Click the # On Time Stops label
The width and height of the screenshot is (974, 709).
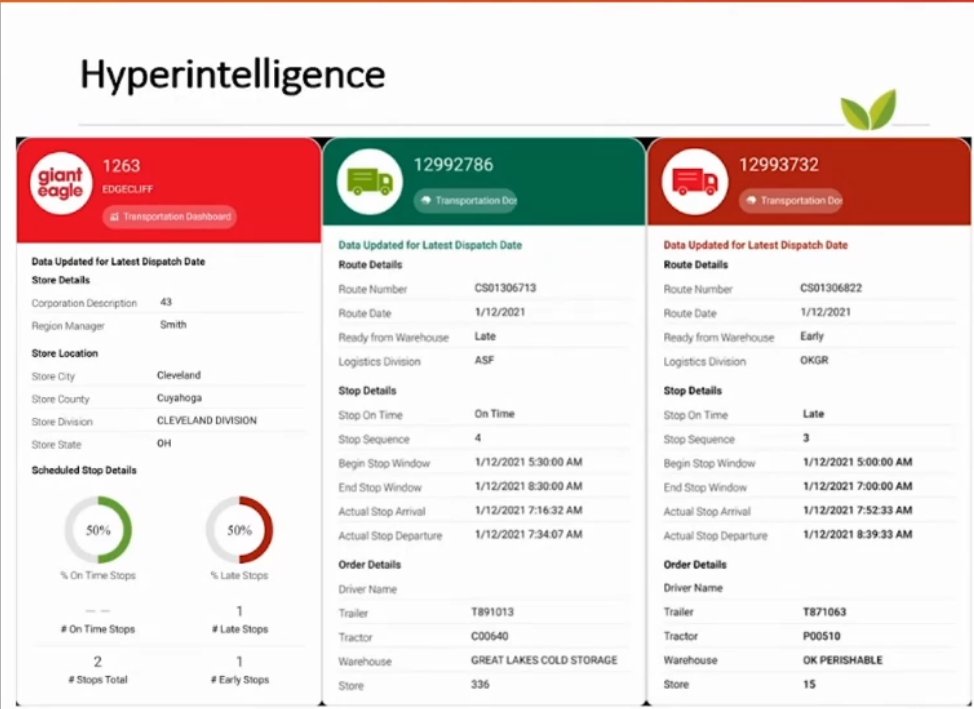tap(98, 629)
